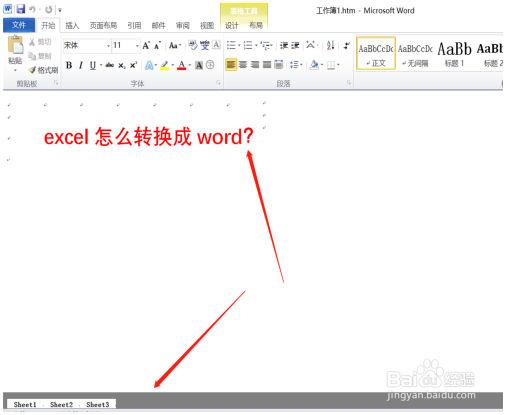This screenshot has height=415, width=506.
Task: Open the table tools Design (设计) tab
Action: [x=232, y=25]
